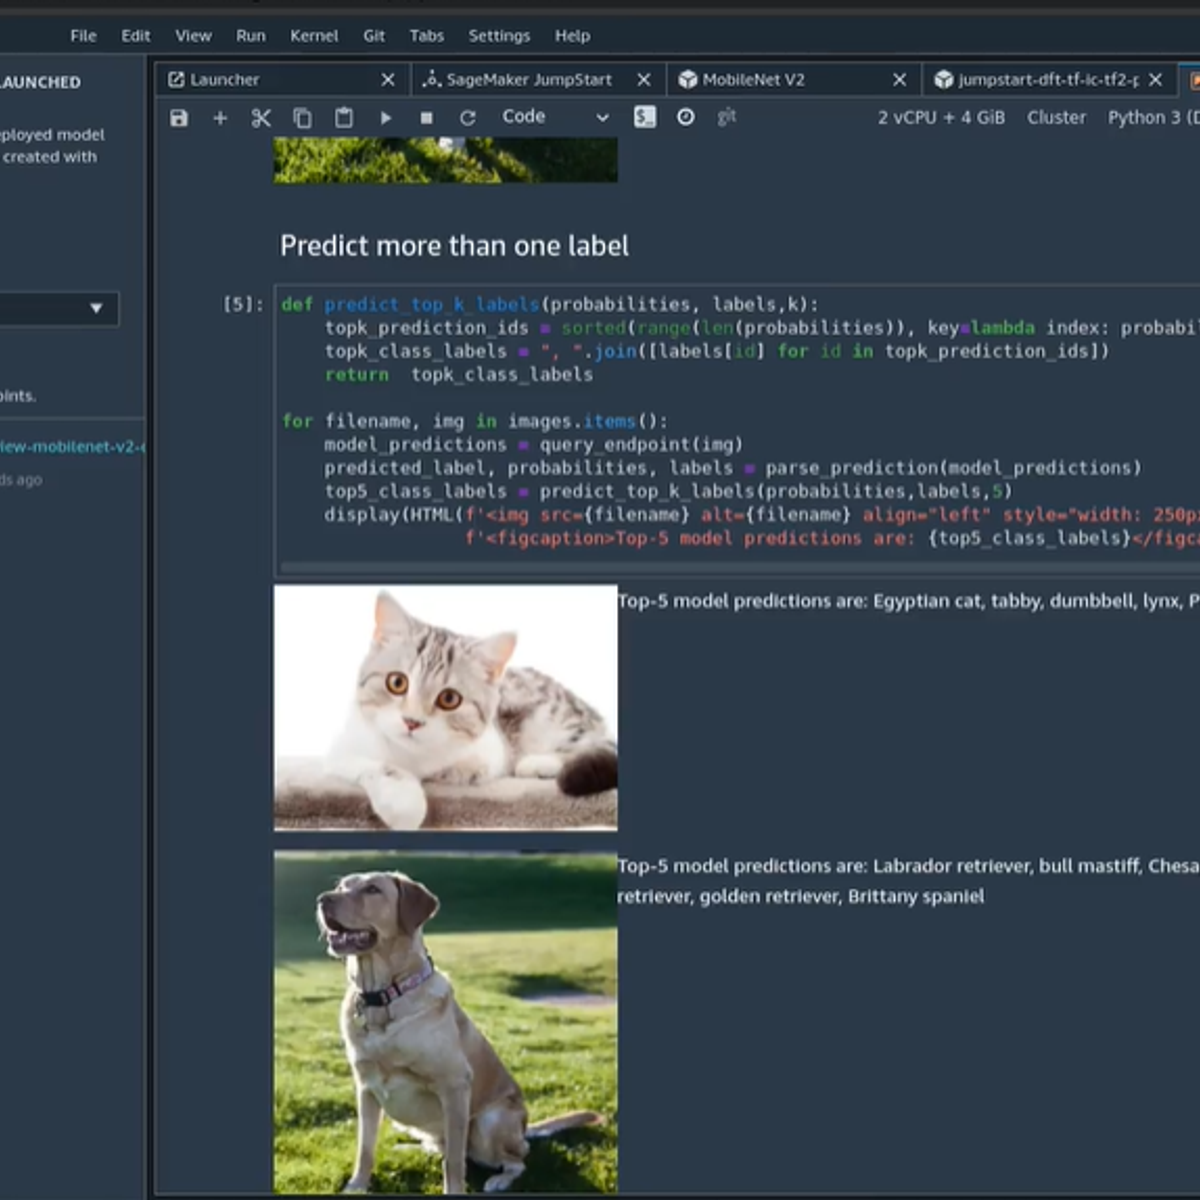
Task: Insert a new cell with the plus icon
Action: 220,118
